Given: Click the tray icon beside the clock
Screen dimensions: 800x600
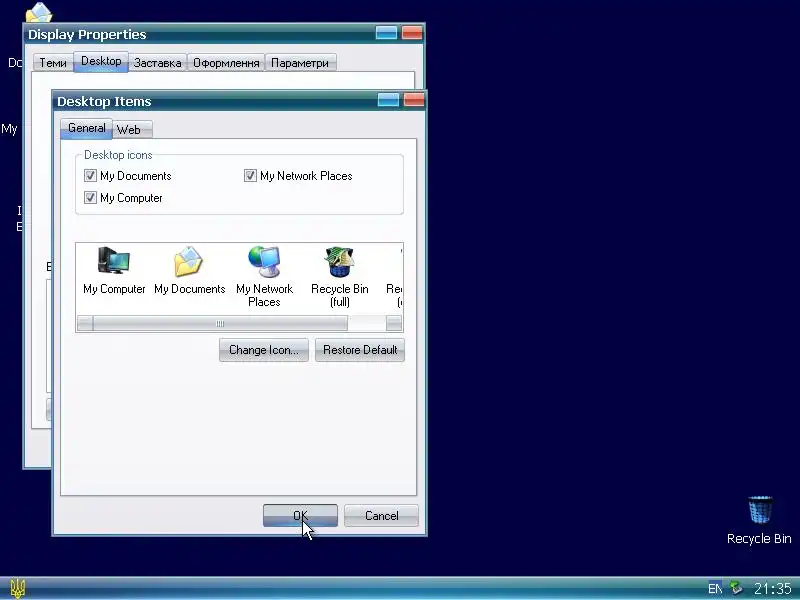Looking at the screenshot, I should pyautogui.click(x=736, y=588).
